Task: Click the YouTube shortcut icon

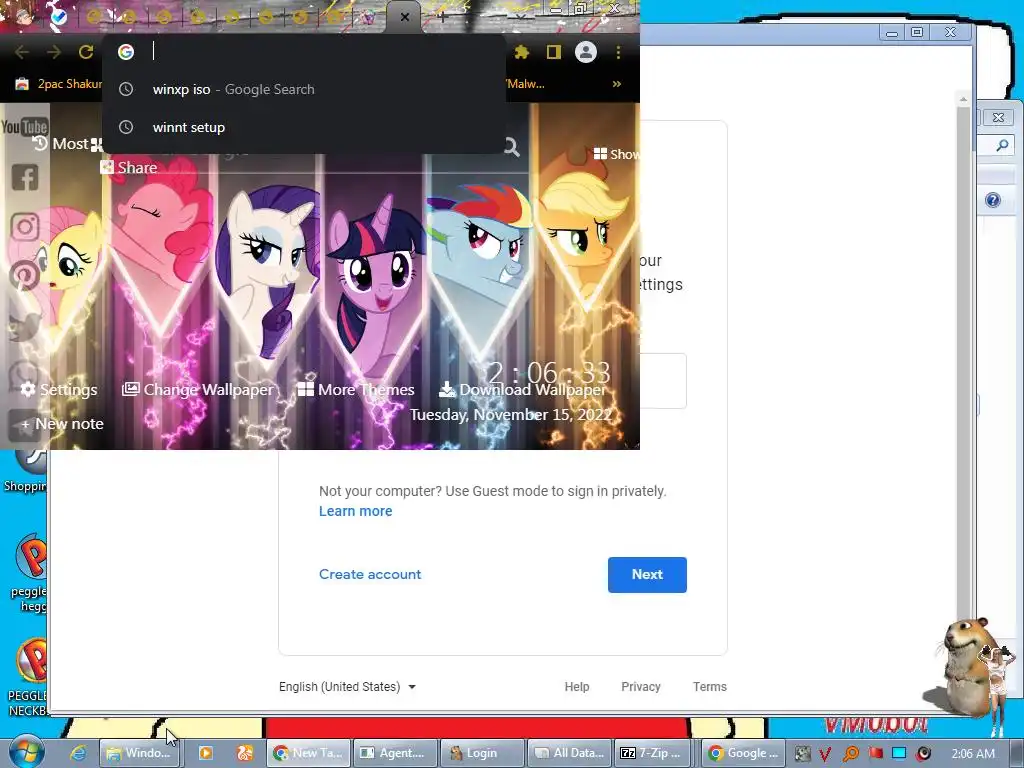Action: pyautogui.click(x=25, y=126)
